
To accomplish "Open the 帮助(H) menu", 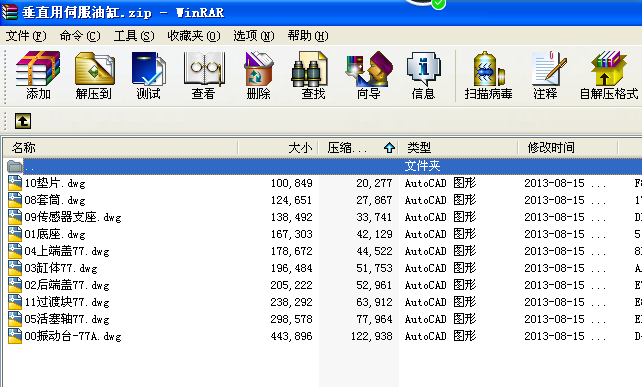I will tap(308, 36).
